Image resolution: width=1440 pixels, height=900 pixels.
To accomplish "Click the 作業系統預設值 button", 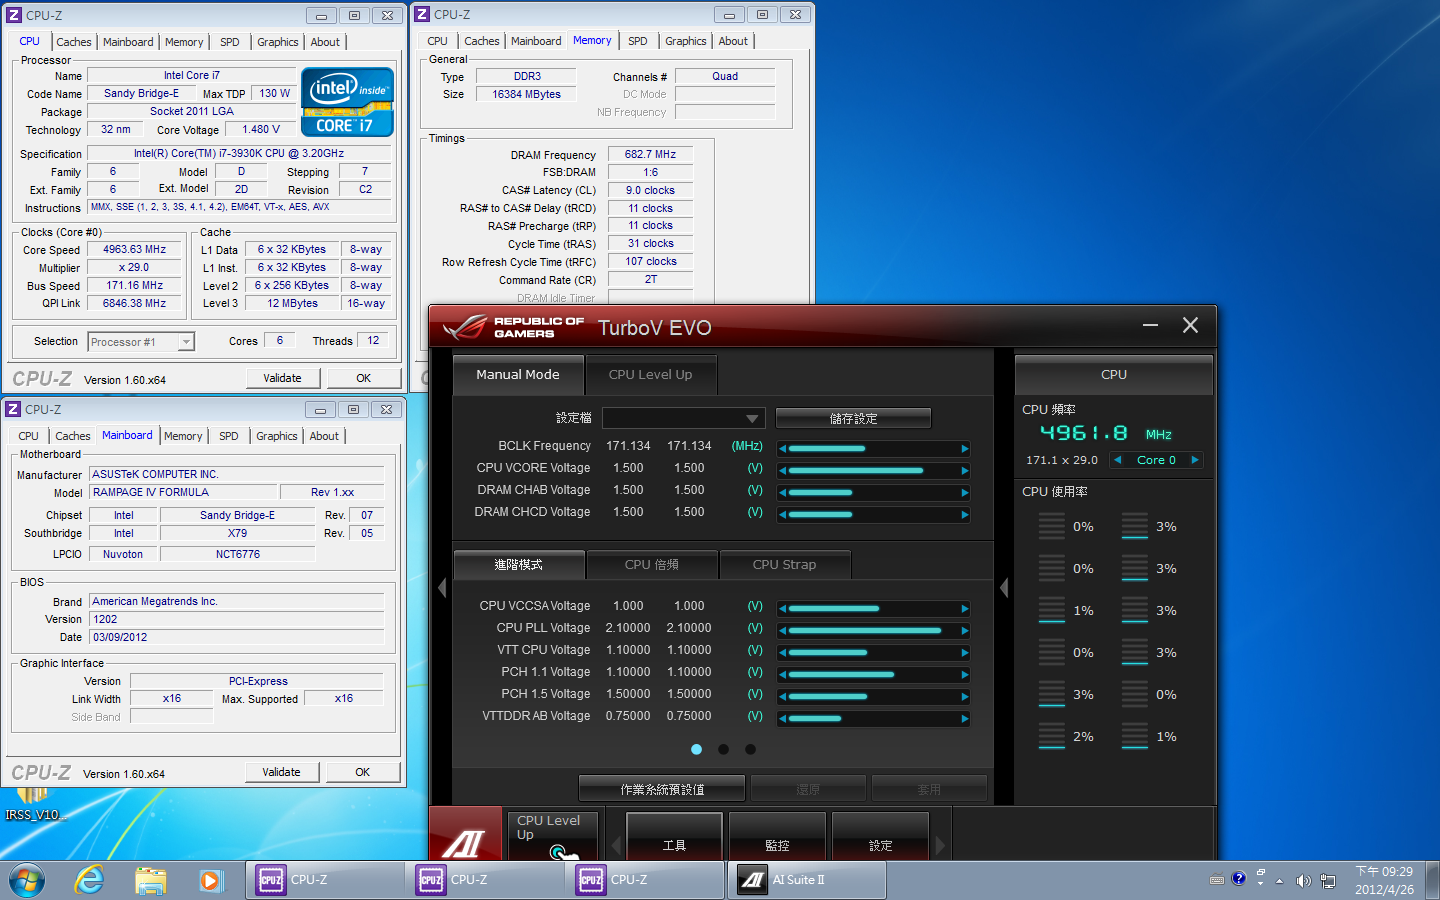I will tap(662, 789).
